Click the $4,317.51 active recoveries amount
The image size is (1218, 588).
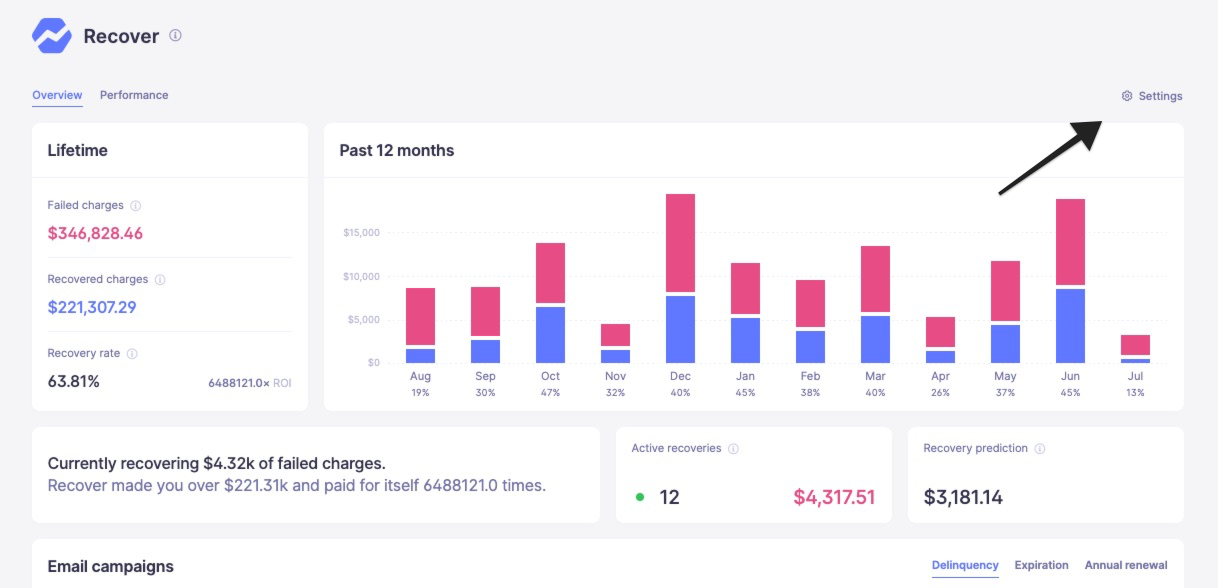[834, 497]
